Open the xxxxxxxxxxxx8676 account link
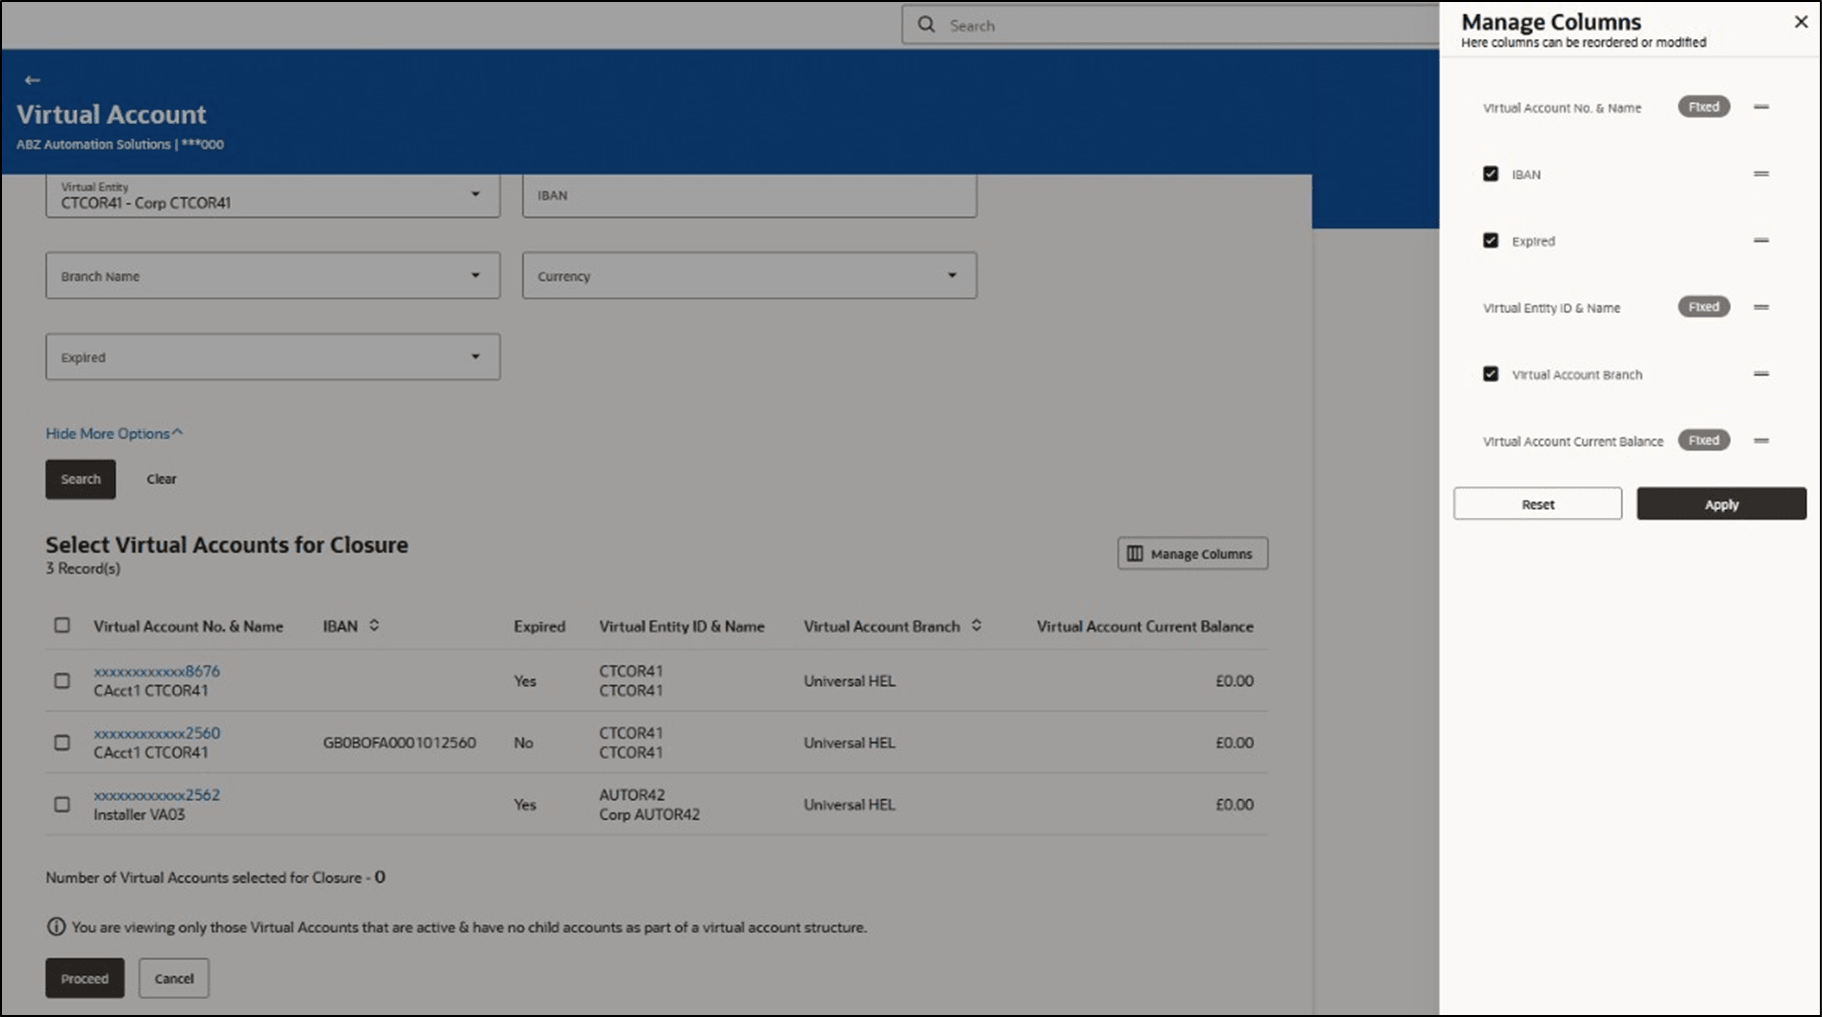 click(157, 671)
